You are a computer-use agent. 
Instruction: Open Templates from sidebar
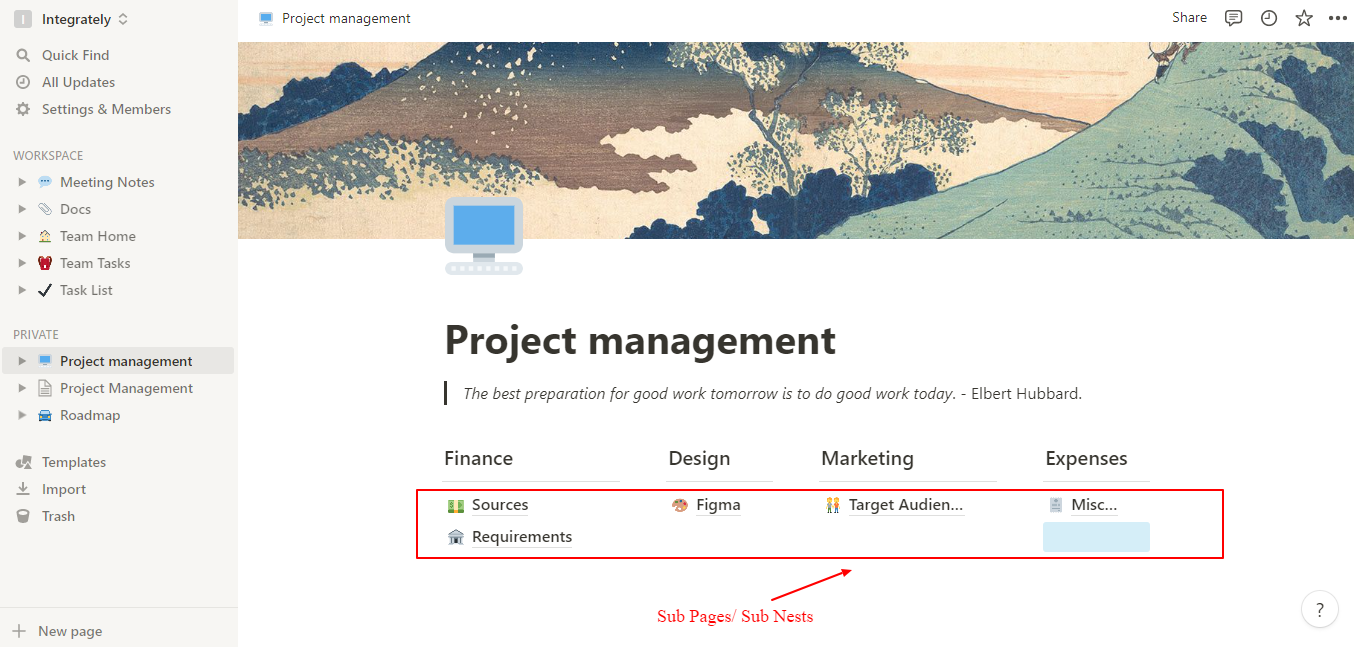coord(73,462)
